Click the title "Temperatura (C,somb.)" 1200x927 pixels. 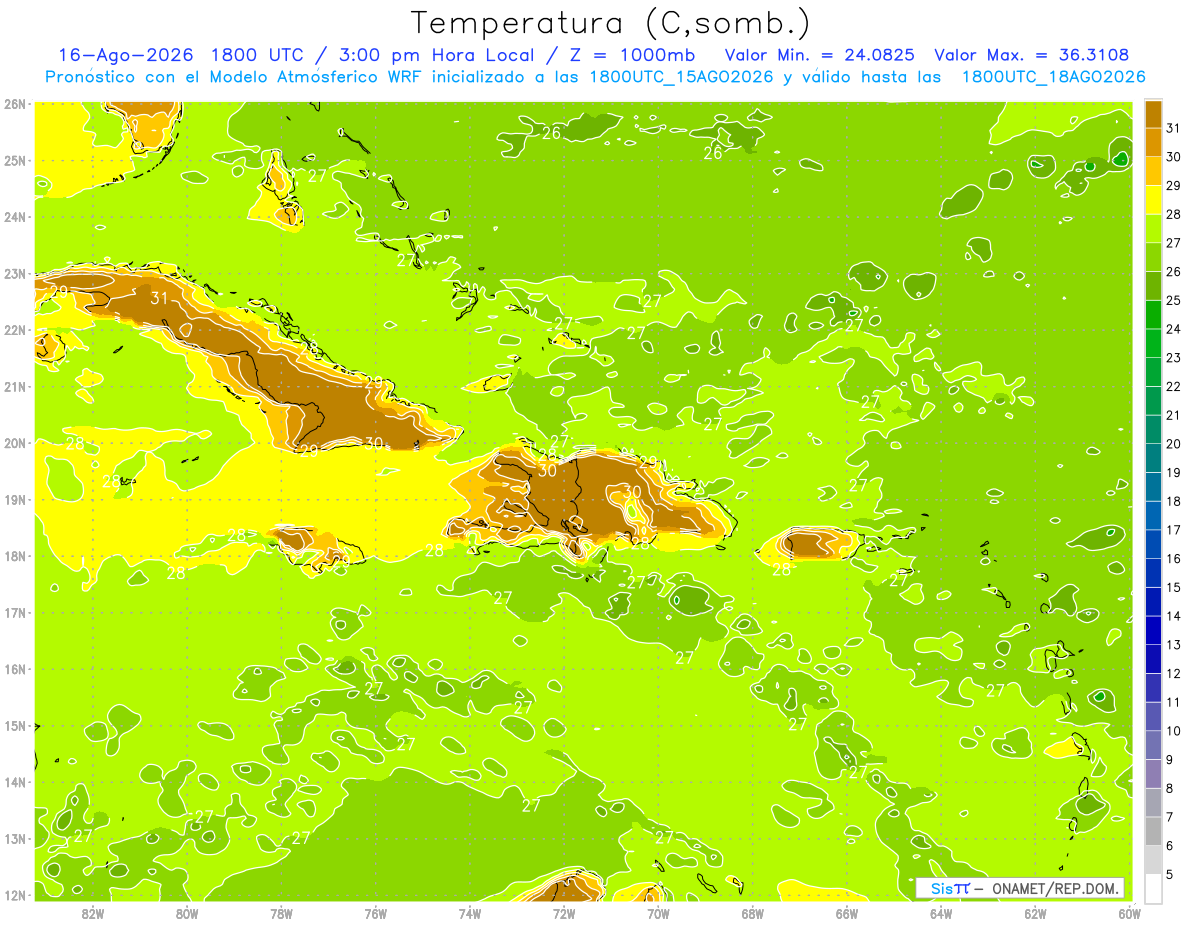[x=610, y=22]
